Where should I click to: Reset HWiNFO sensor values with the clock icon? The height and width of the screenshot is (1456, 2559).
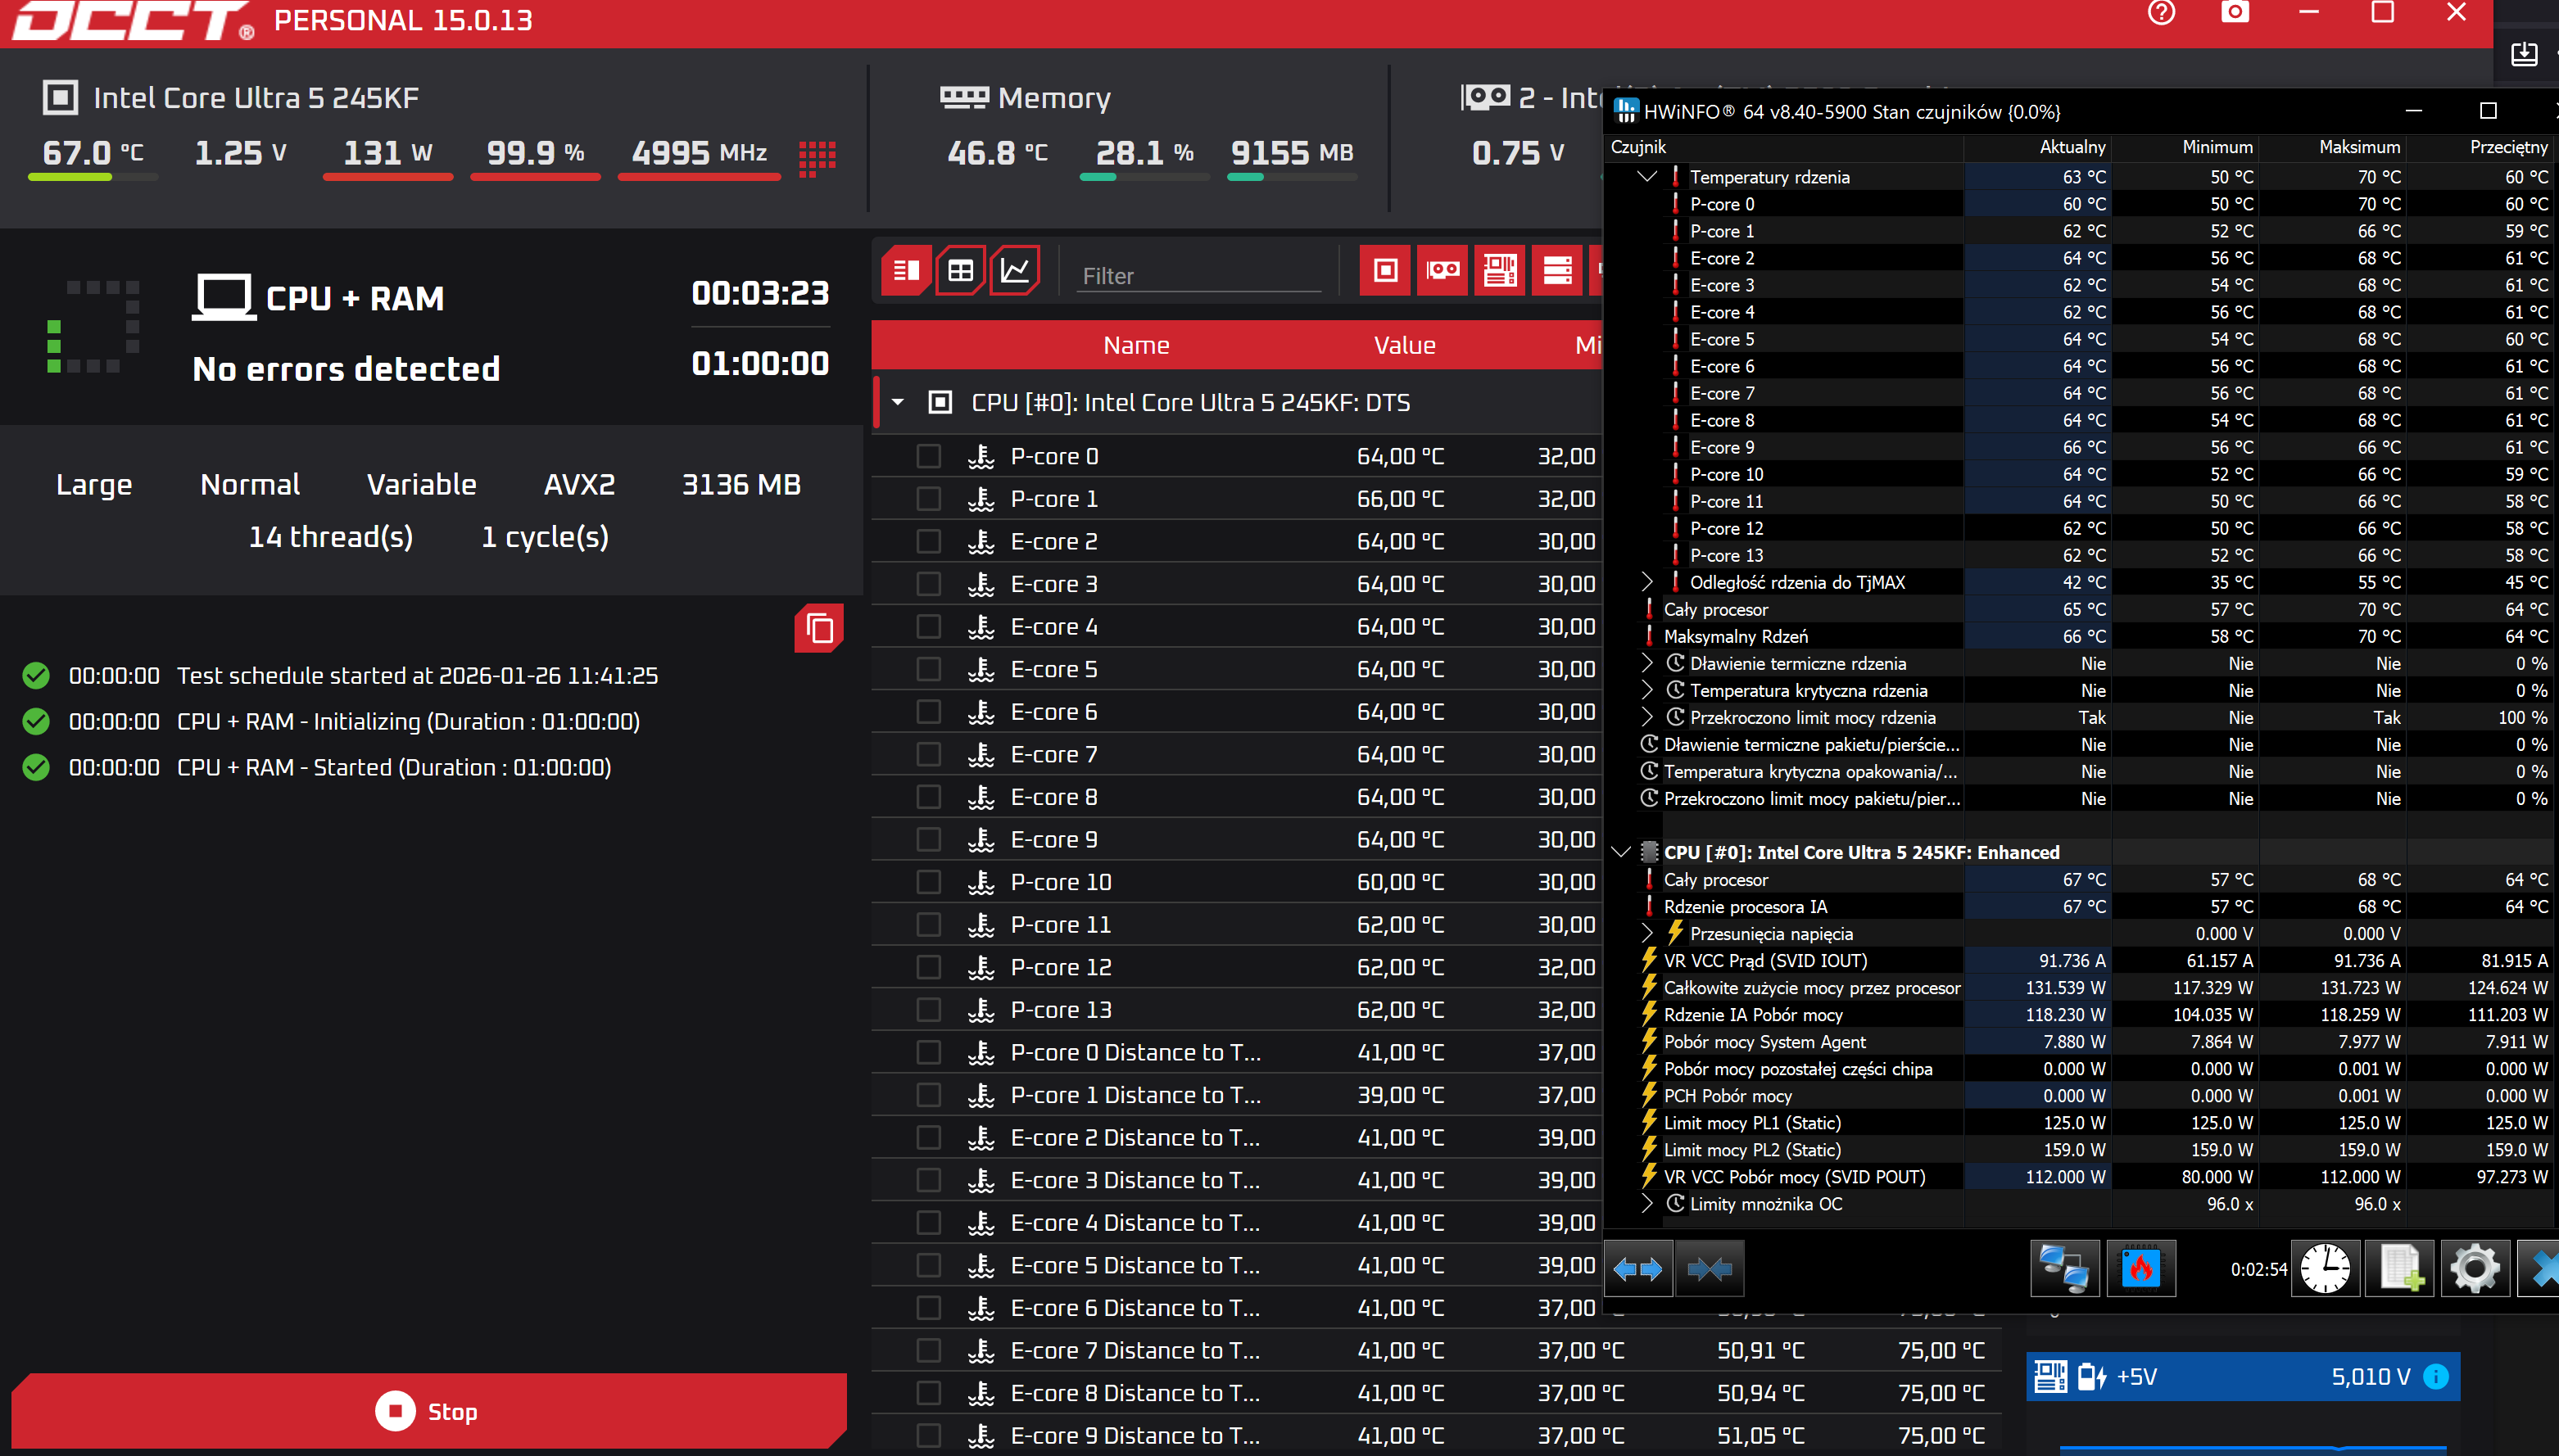tap(2325, 1269)
